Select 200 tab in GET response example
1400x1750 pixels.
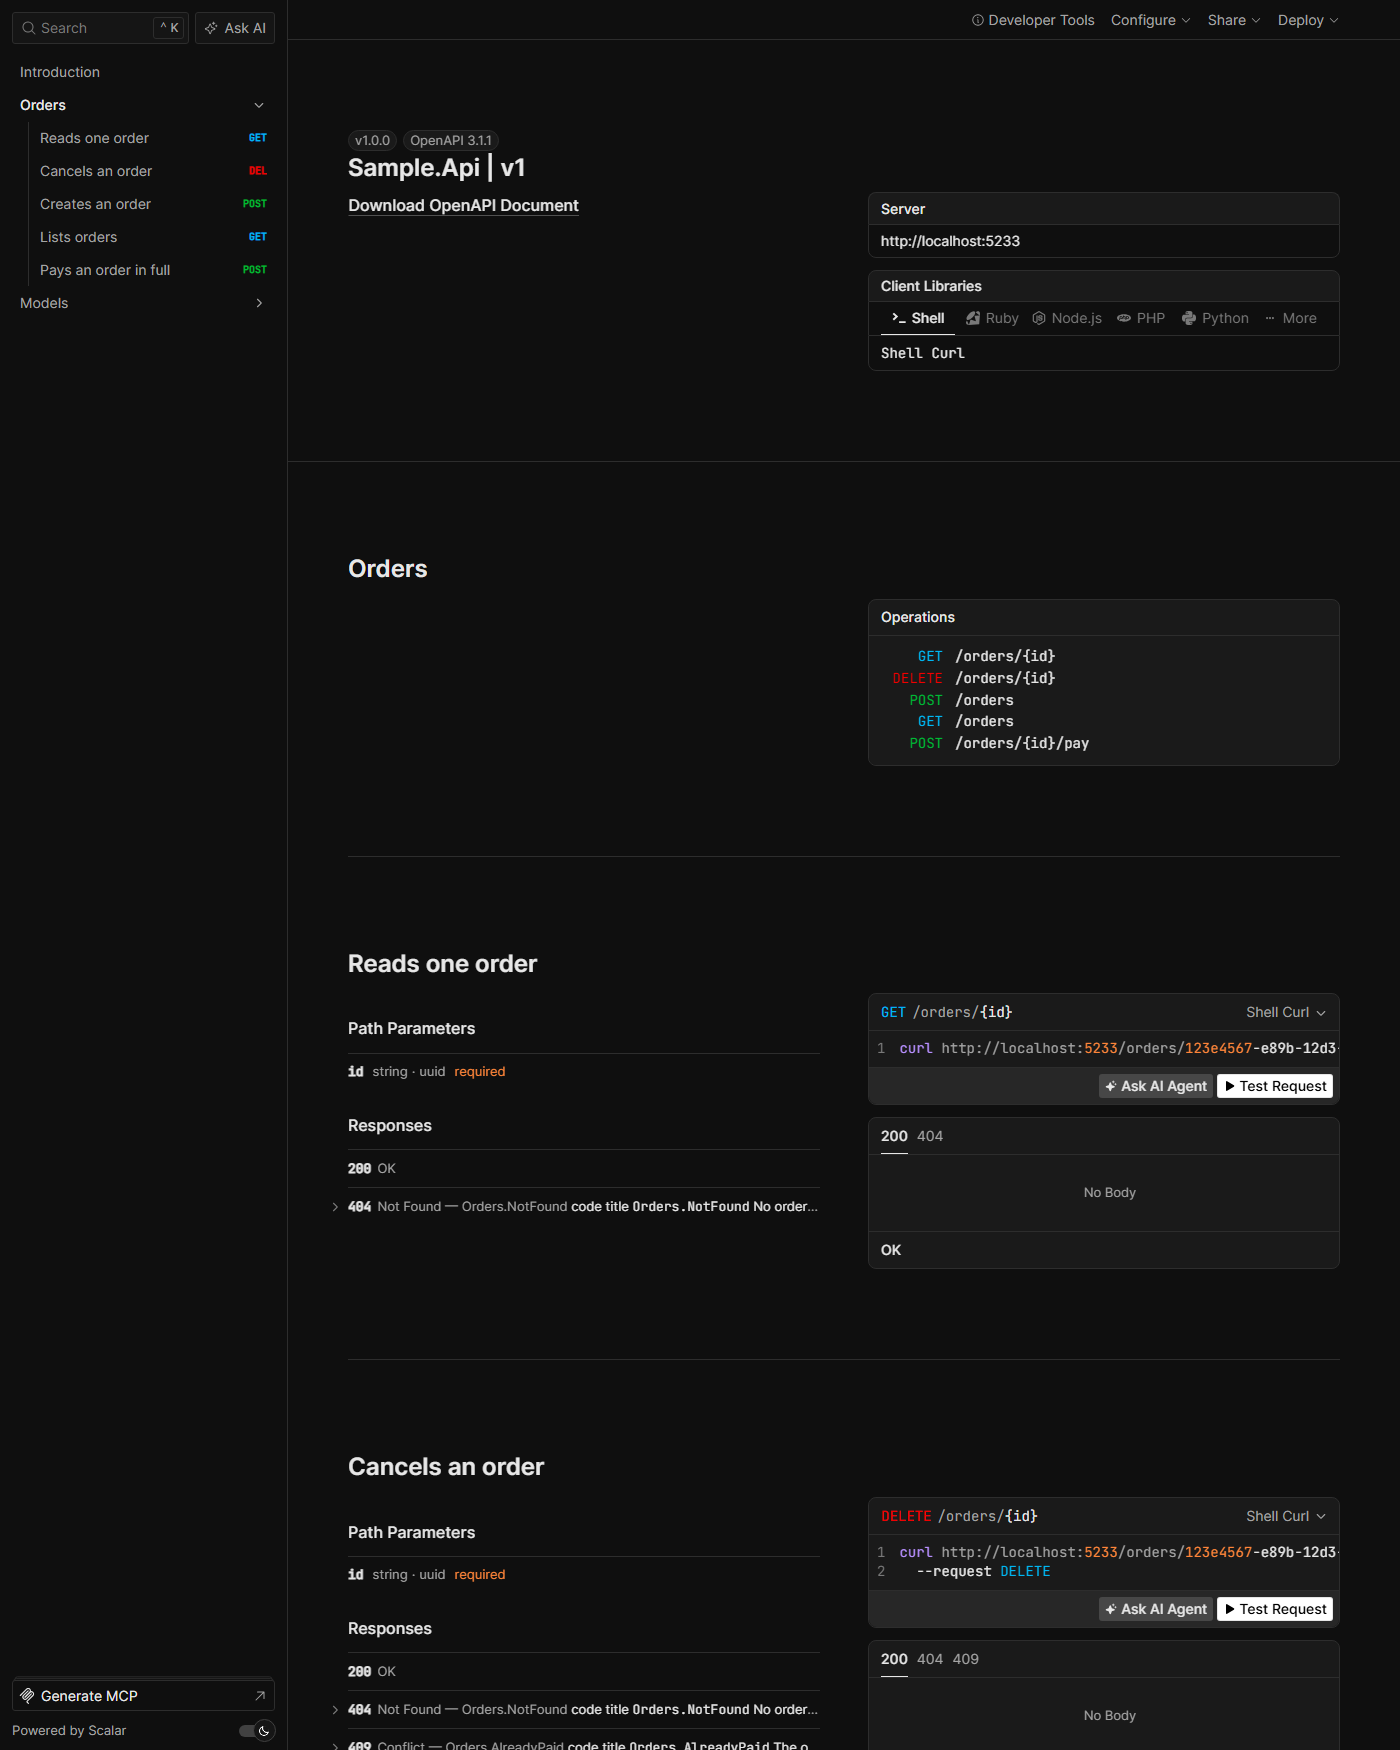point(894,1136)
